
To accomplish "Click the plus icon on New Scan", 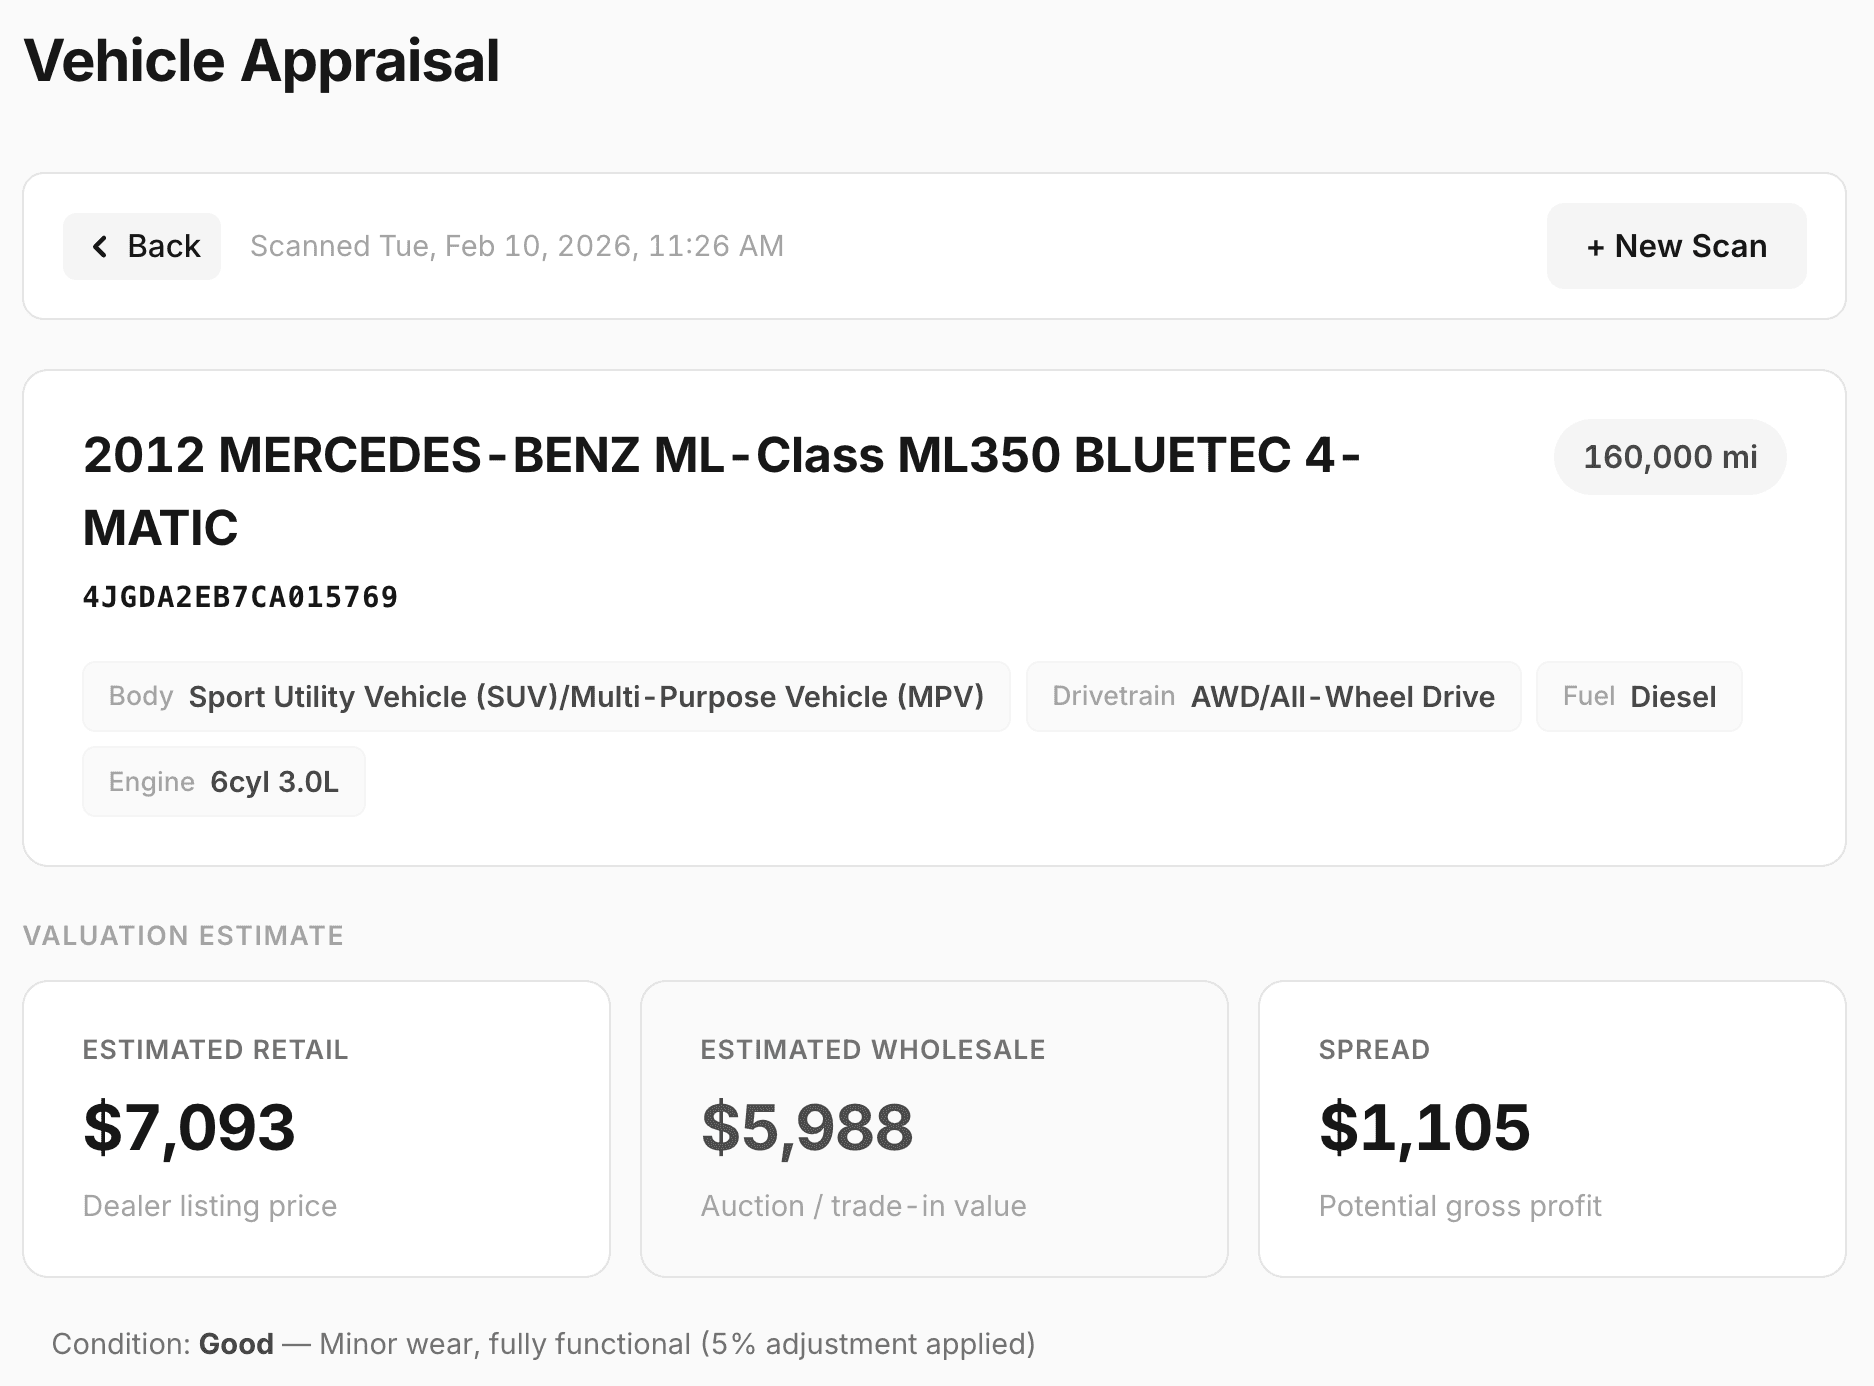I will pos(1595,247).
